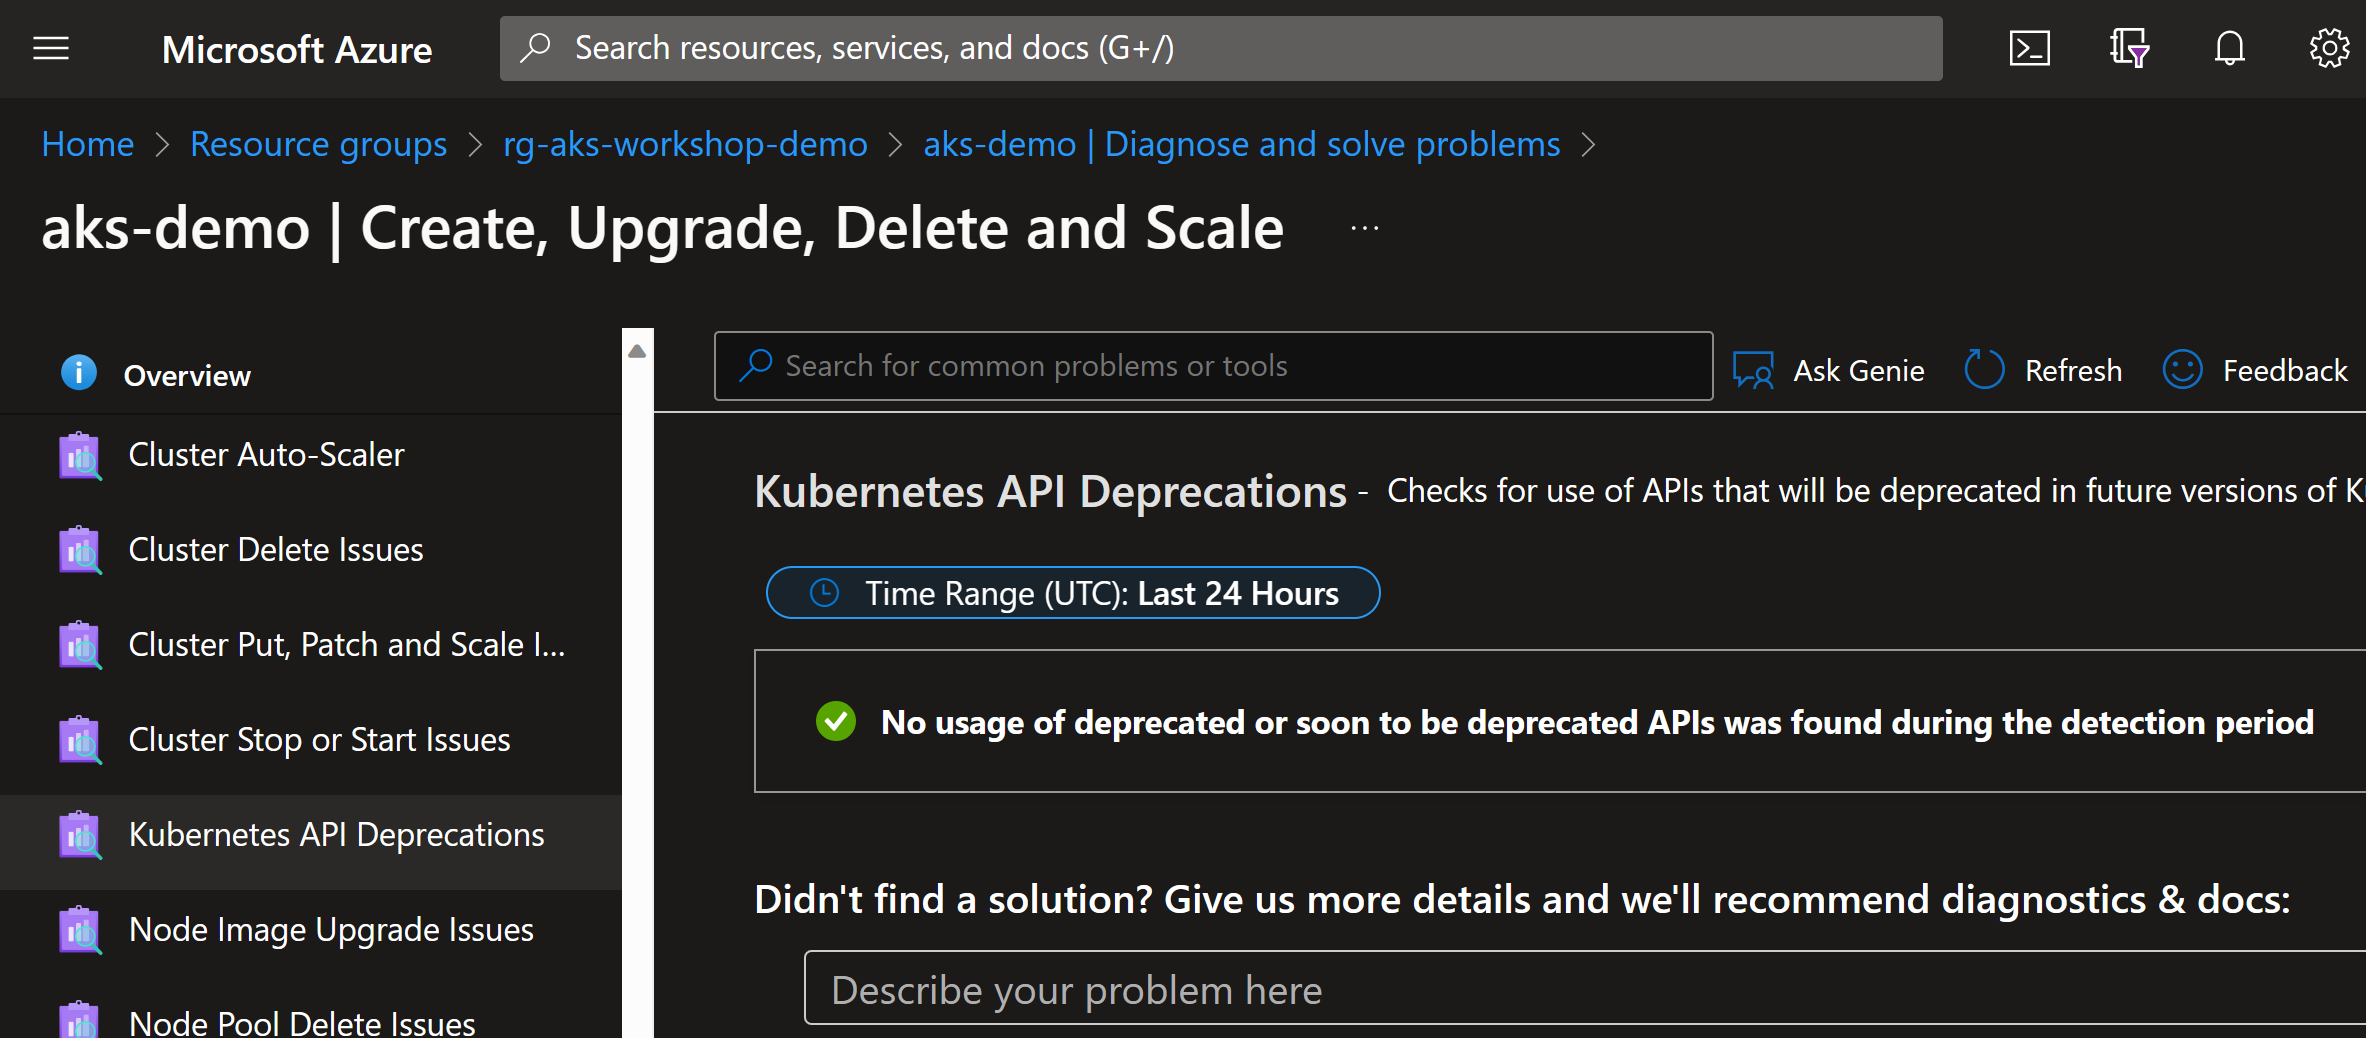
Task: Click the Overview info icon
Action: (x=79, y=372)
